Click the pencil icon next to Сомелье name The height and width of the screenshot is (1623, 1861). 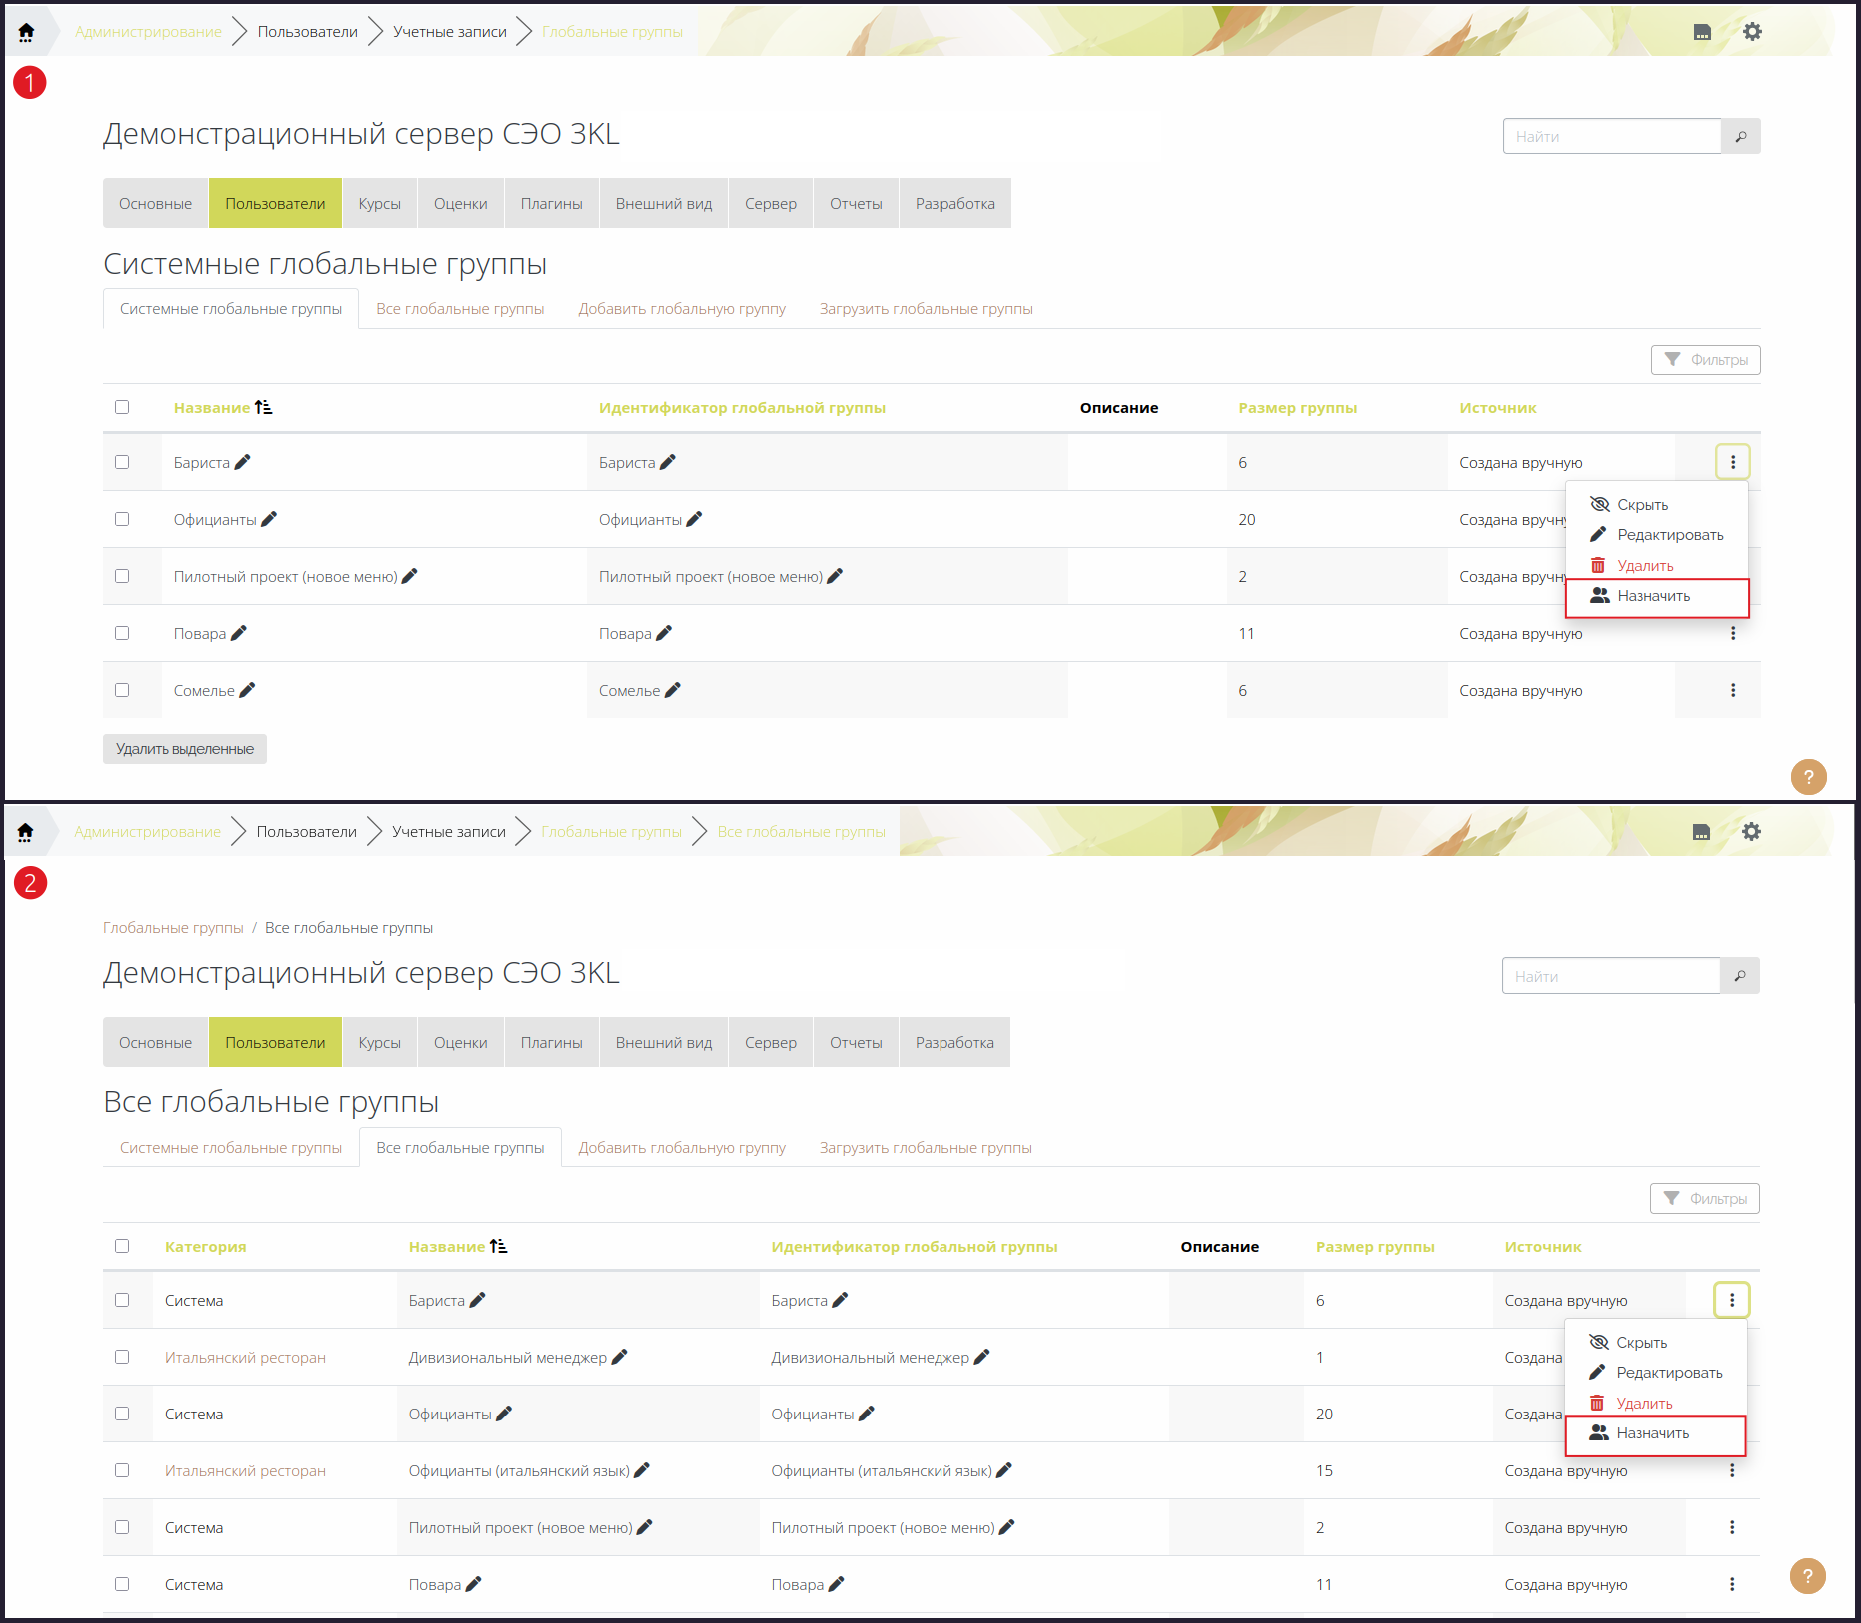pyautogui.click(x=247, y=690)
